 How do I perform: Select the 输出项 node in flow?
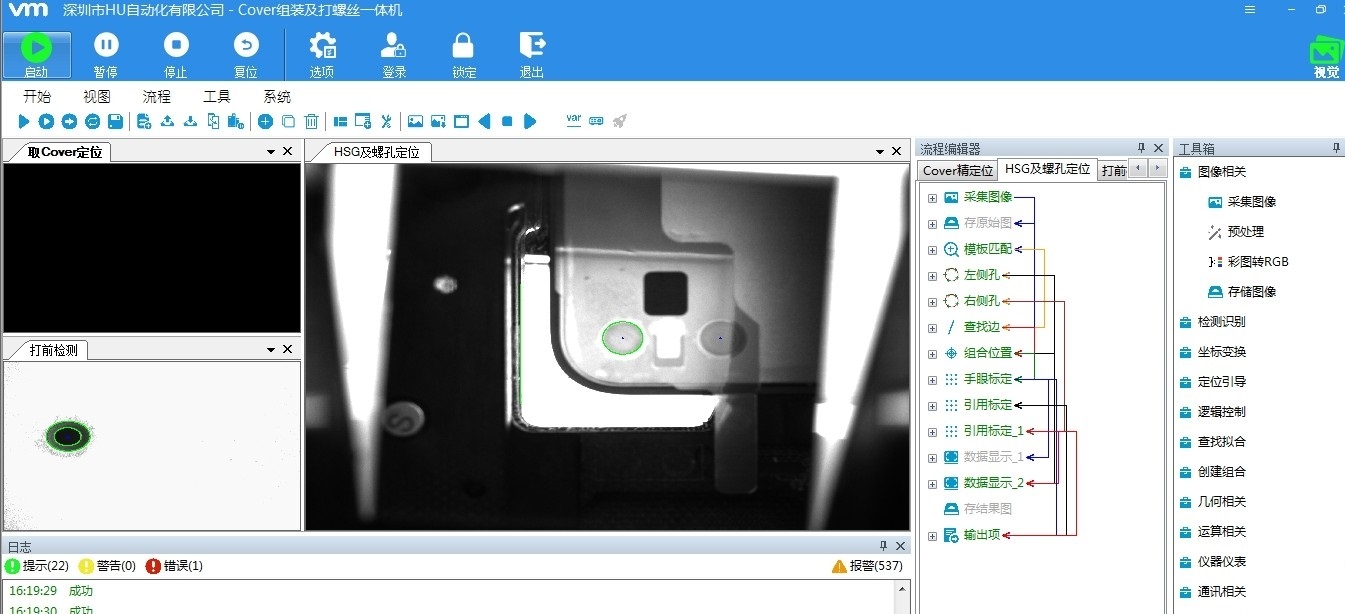point(981,536)
